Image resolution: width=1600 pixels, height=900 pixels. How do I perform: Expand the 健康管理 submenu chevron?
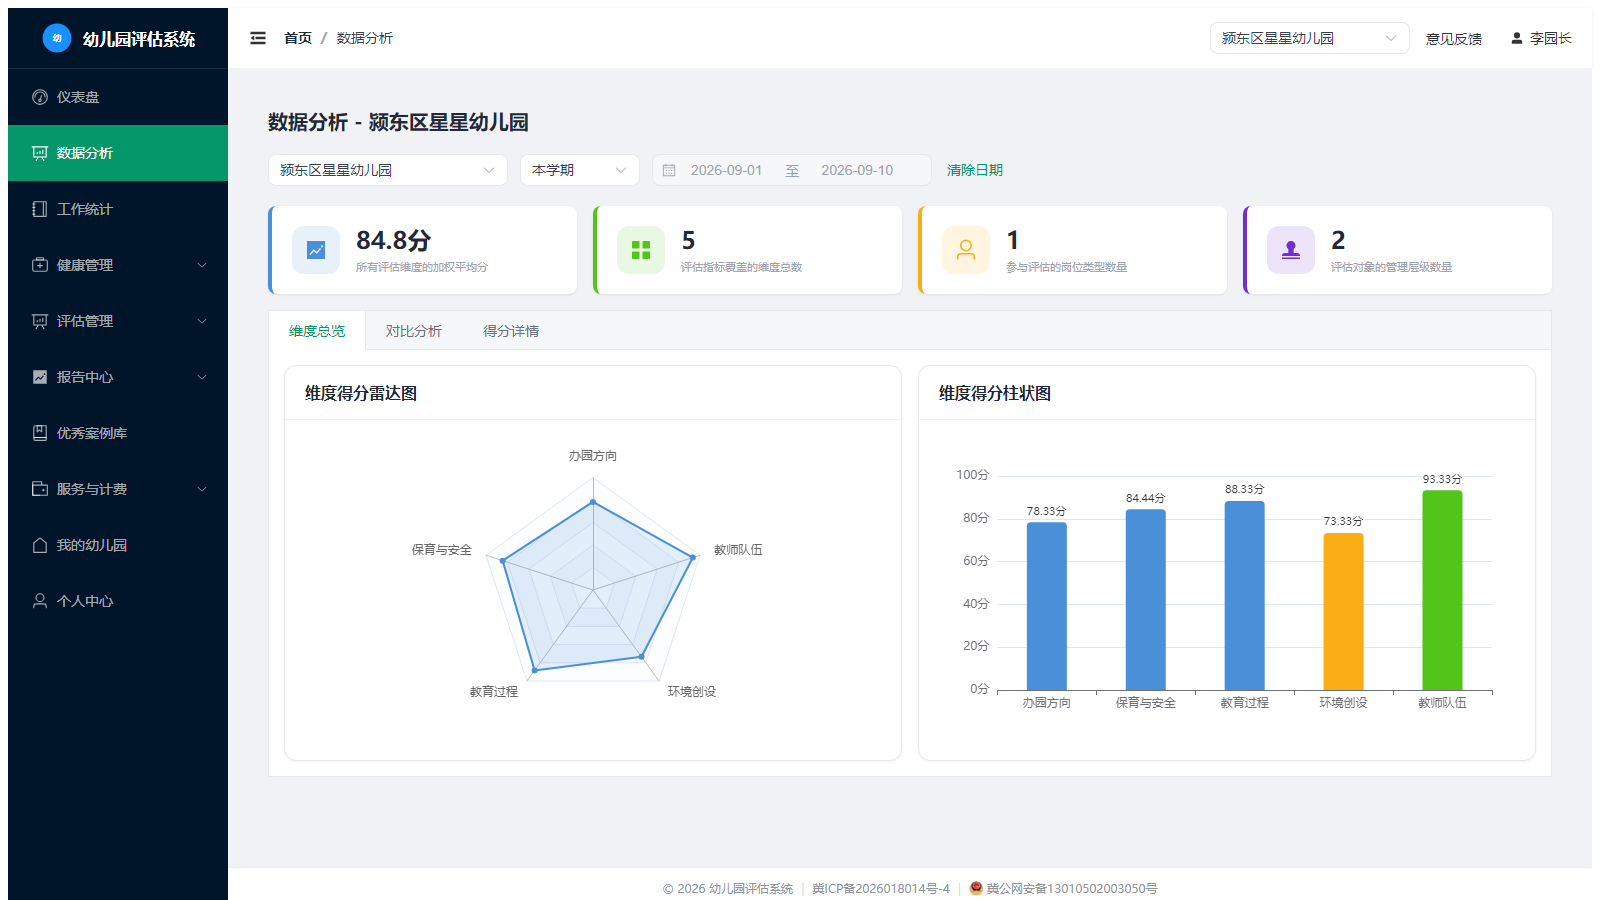(x=202, y=265)
